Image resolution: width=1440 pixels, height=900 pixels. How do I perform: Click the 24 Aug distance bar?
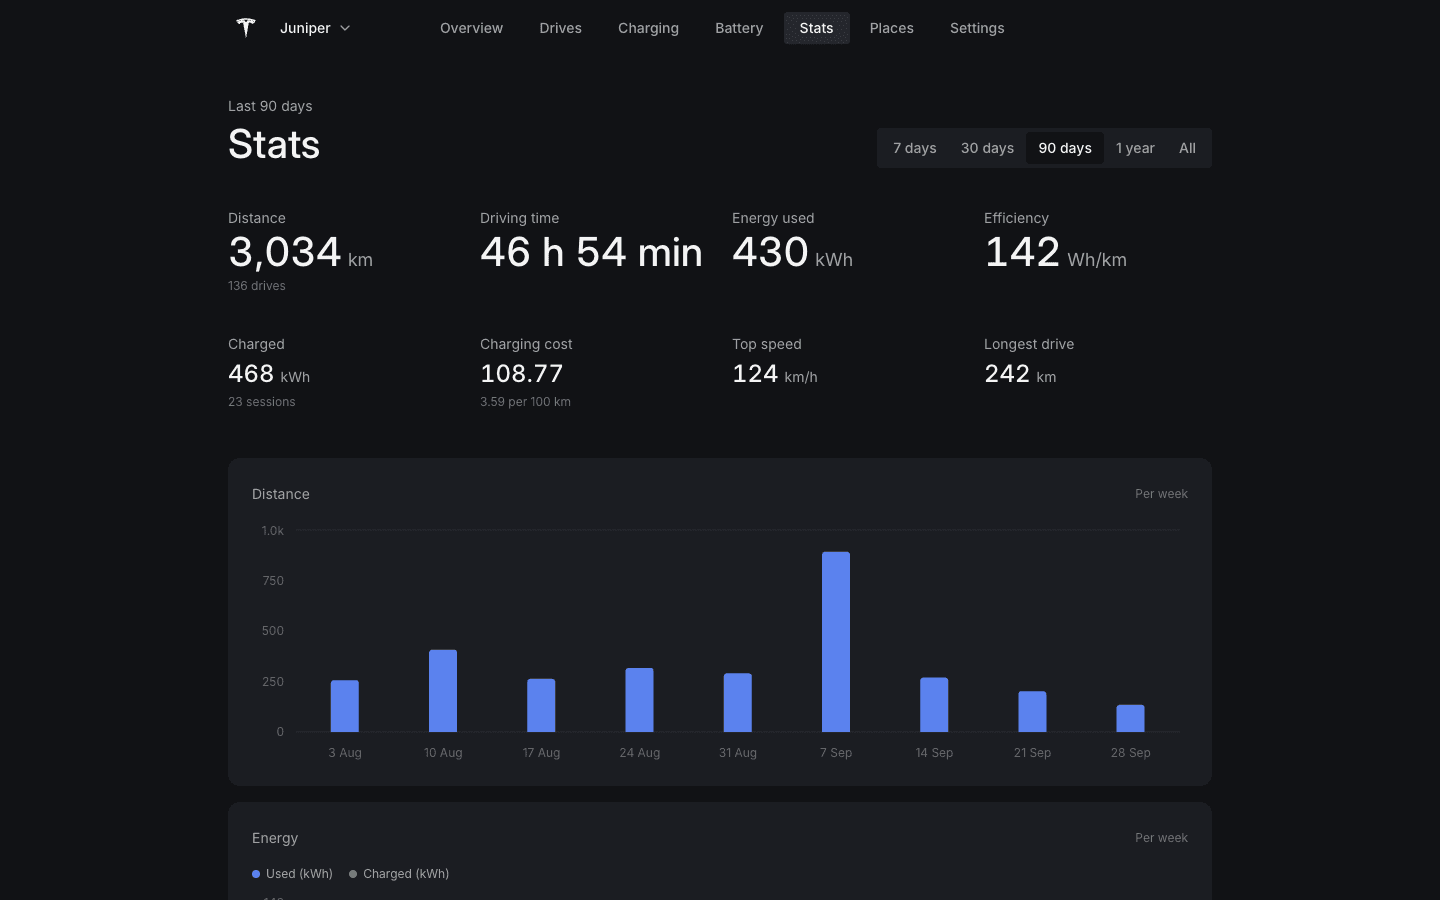click(639, 700)
